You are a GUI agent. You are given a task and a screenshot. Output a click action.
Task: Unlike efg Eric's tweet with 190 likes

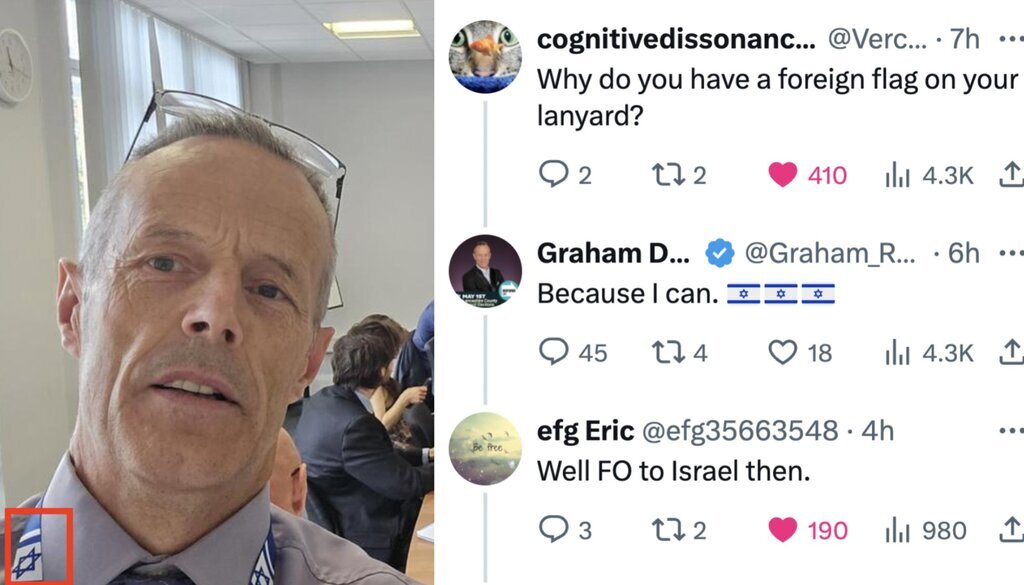click(x=782, y=530)
